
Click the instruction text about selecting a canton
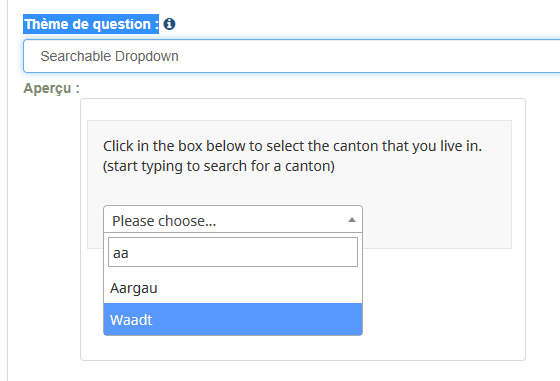(x=292, y=146)
